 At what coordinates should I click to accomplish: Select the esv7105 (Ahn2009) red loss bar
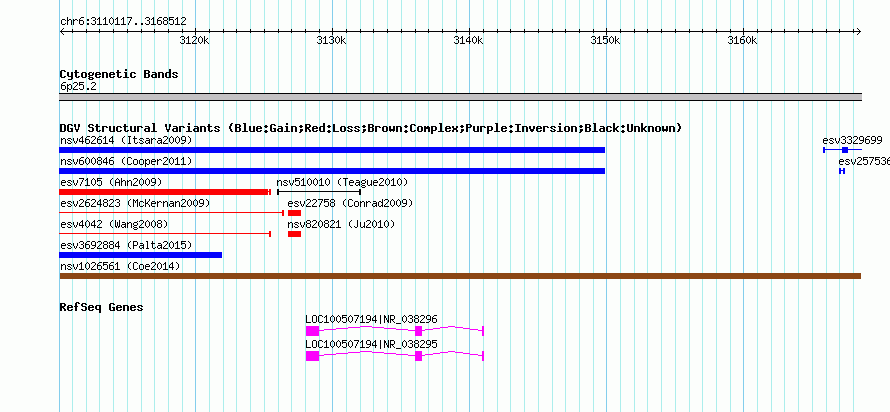point(165,192)
